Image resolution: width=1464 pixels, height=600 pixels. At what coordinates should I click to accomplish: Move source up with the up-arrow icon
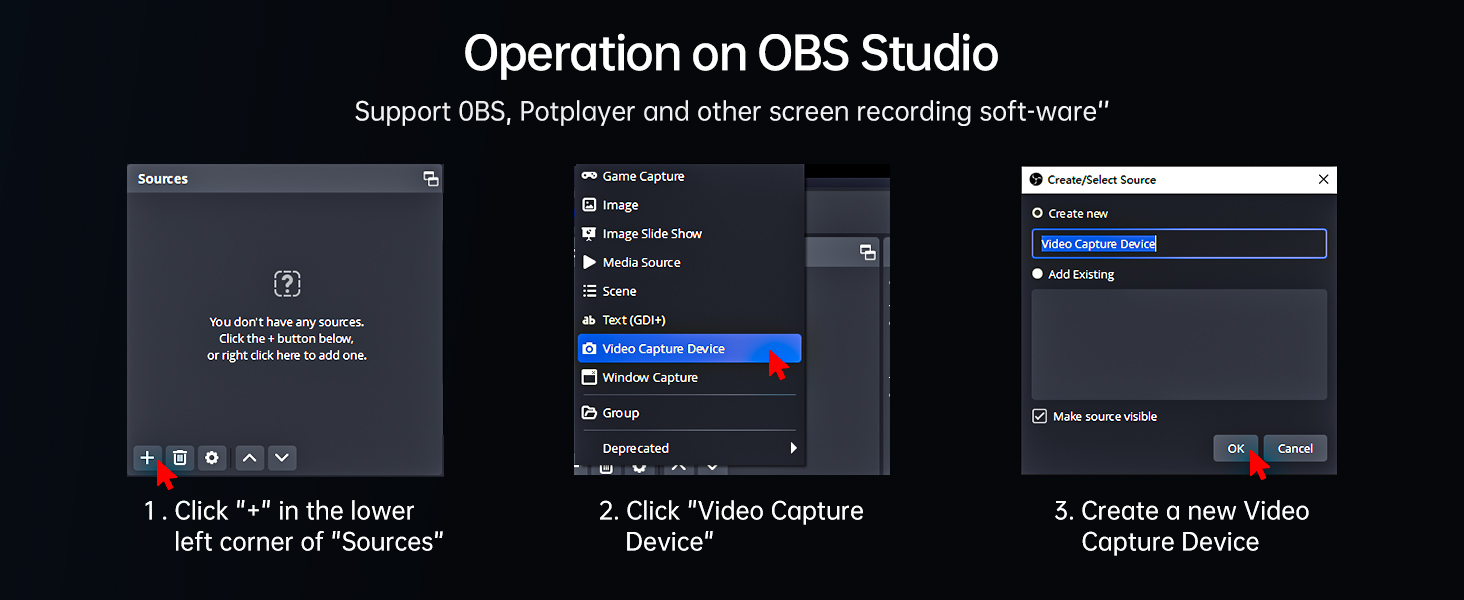coord(249,457)
